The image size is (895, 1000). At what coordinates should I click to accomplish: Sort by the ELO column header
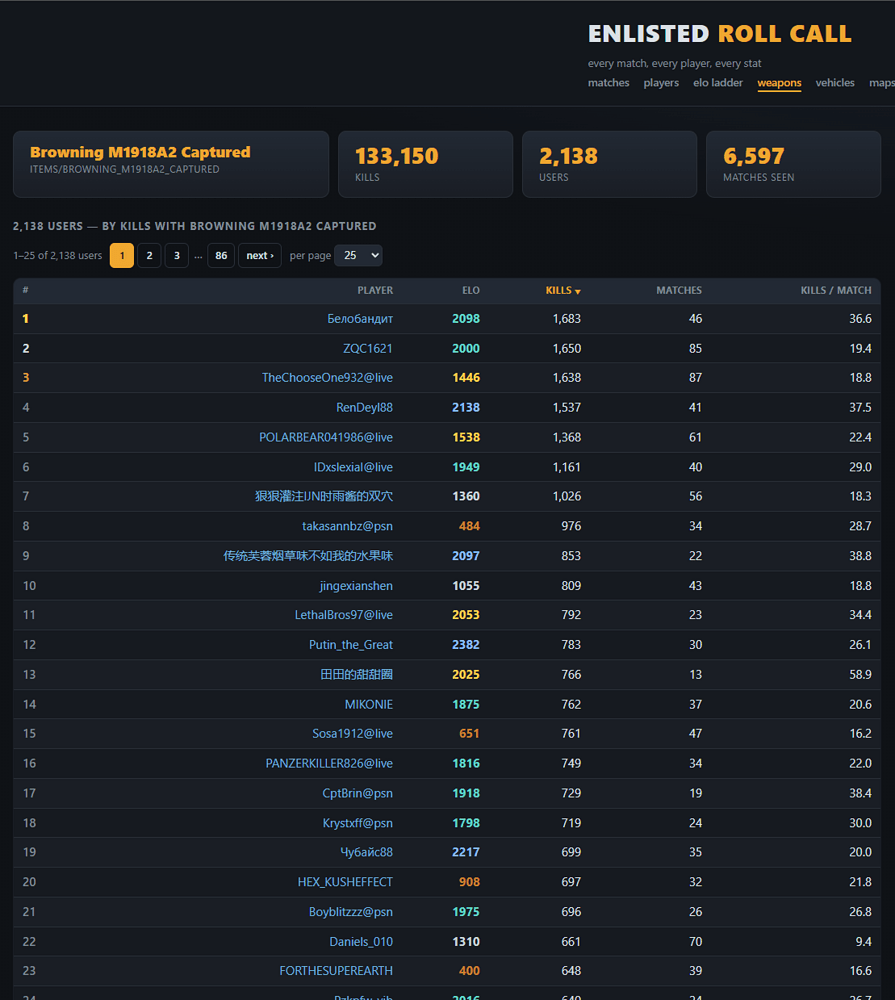tap(471, 290)
